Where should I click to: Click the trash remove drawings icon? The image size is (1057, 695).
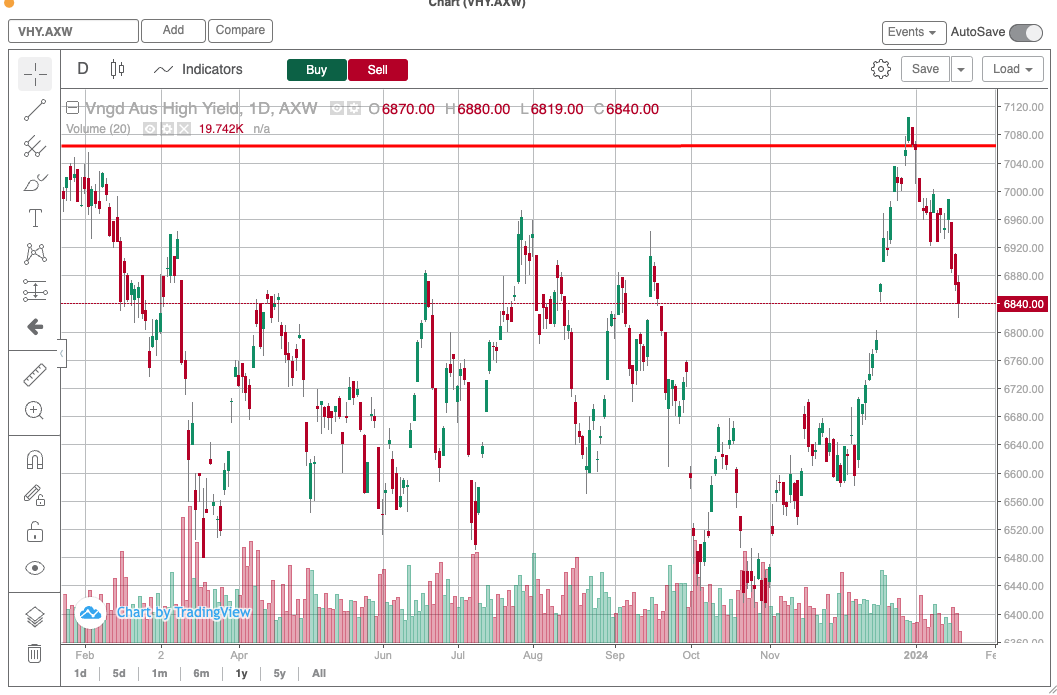(34, 653)
